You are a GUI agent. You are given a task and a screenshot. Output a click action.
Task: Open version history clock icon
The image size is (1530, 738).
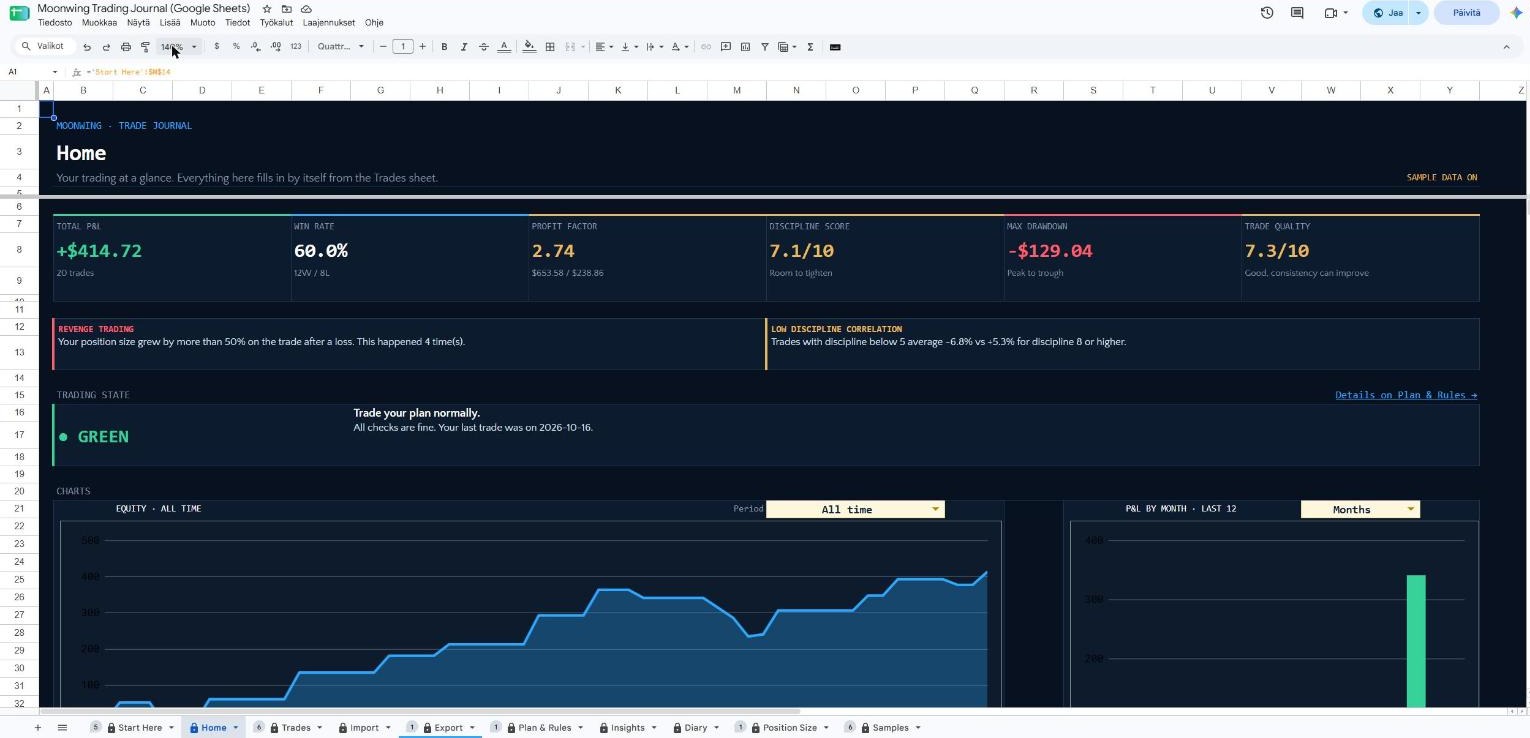point(1267,13)
